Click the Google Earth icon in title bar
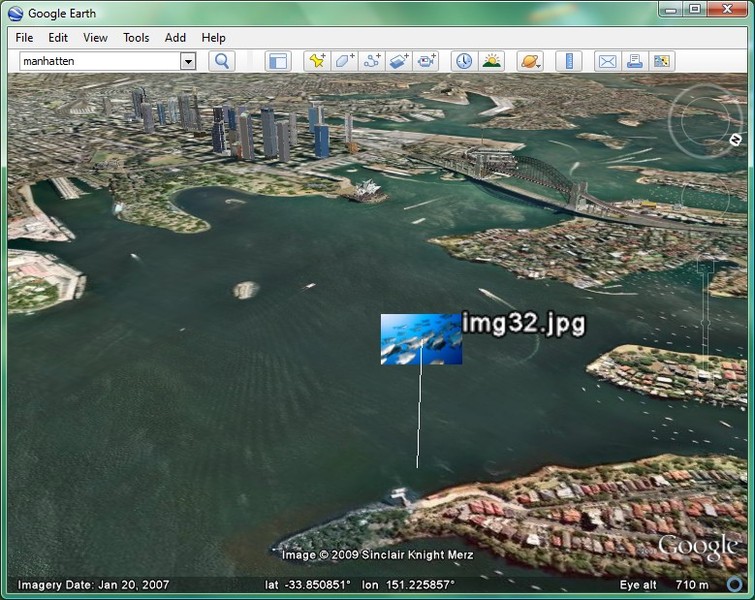This screenshot has width=755, height=600. click(x=15, y=13)
